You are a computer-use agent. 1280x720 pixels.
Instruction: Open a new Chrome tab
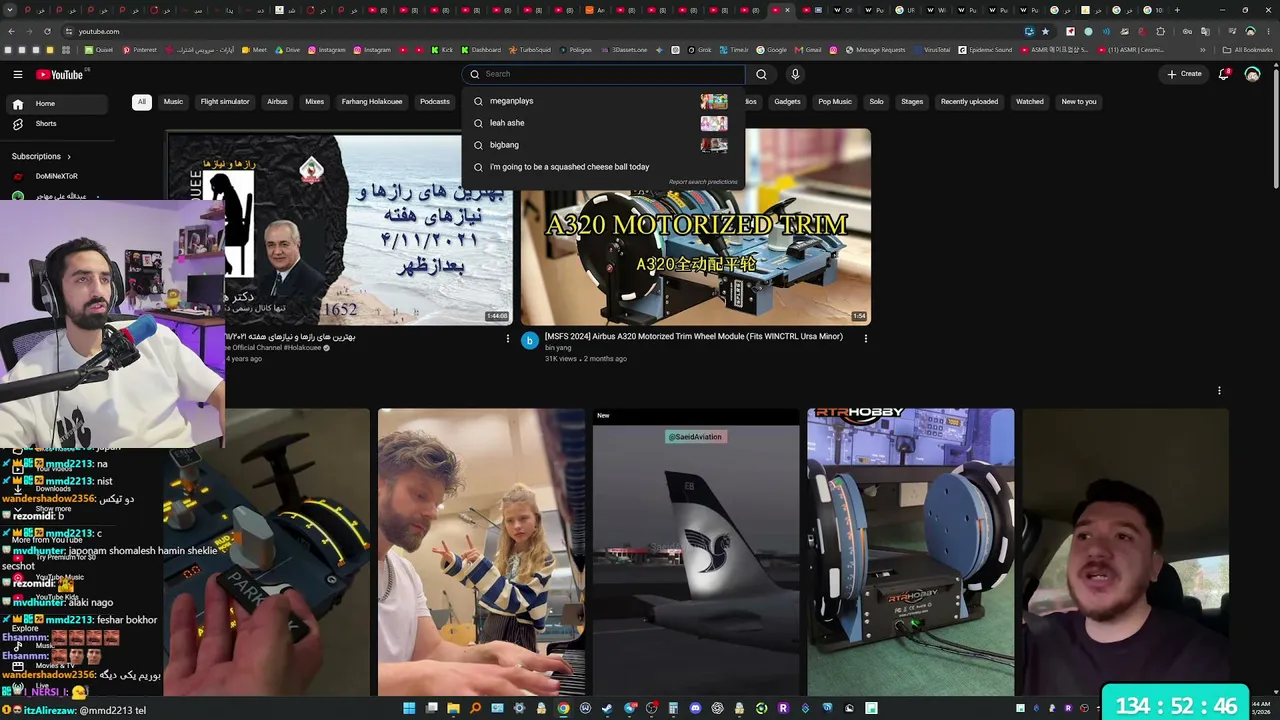(1177, 10)
